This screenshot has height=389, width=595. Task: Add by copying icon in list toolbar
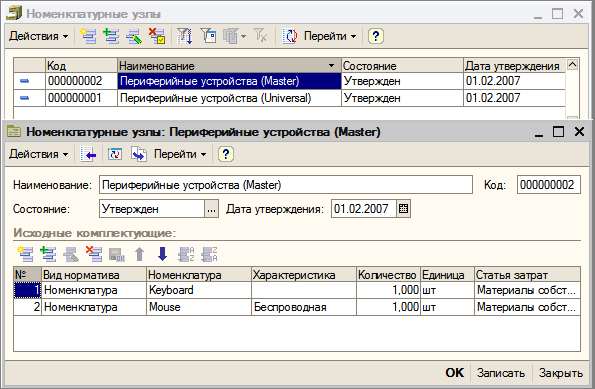coord(111,36)
